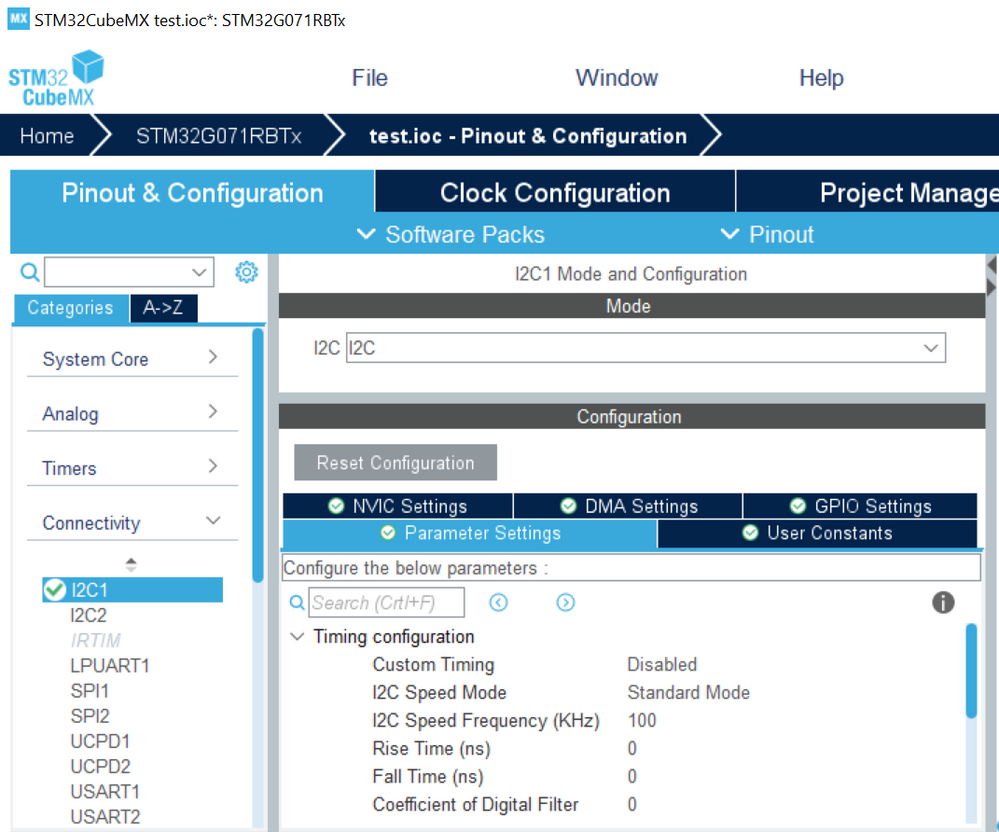Screen dimensions: 999x832
Task: Open NVIC Settings tab
Action: click(x=398, y=506)
